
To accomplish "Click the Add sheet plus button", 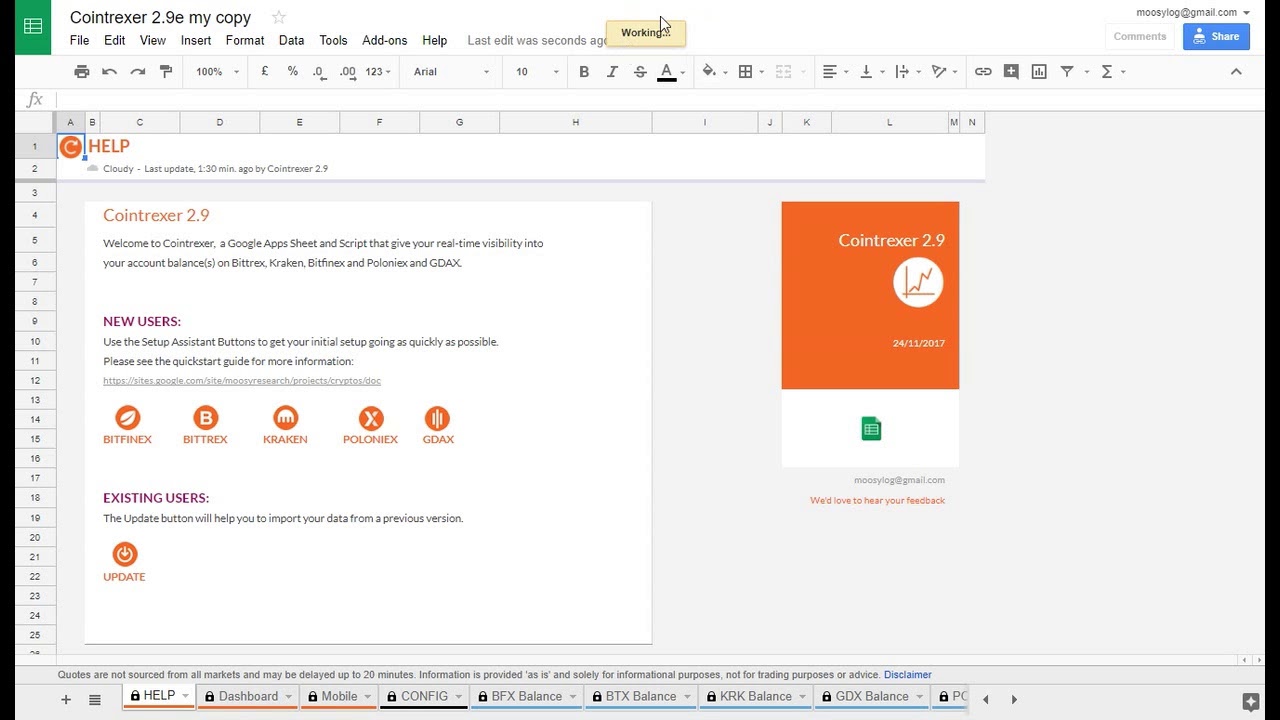I will [66, 700].
